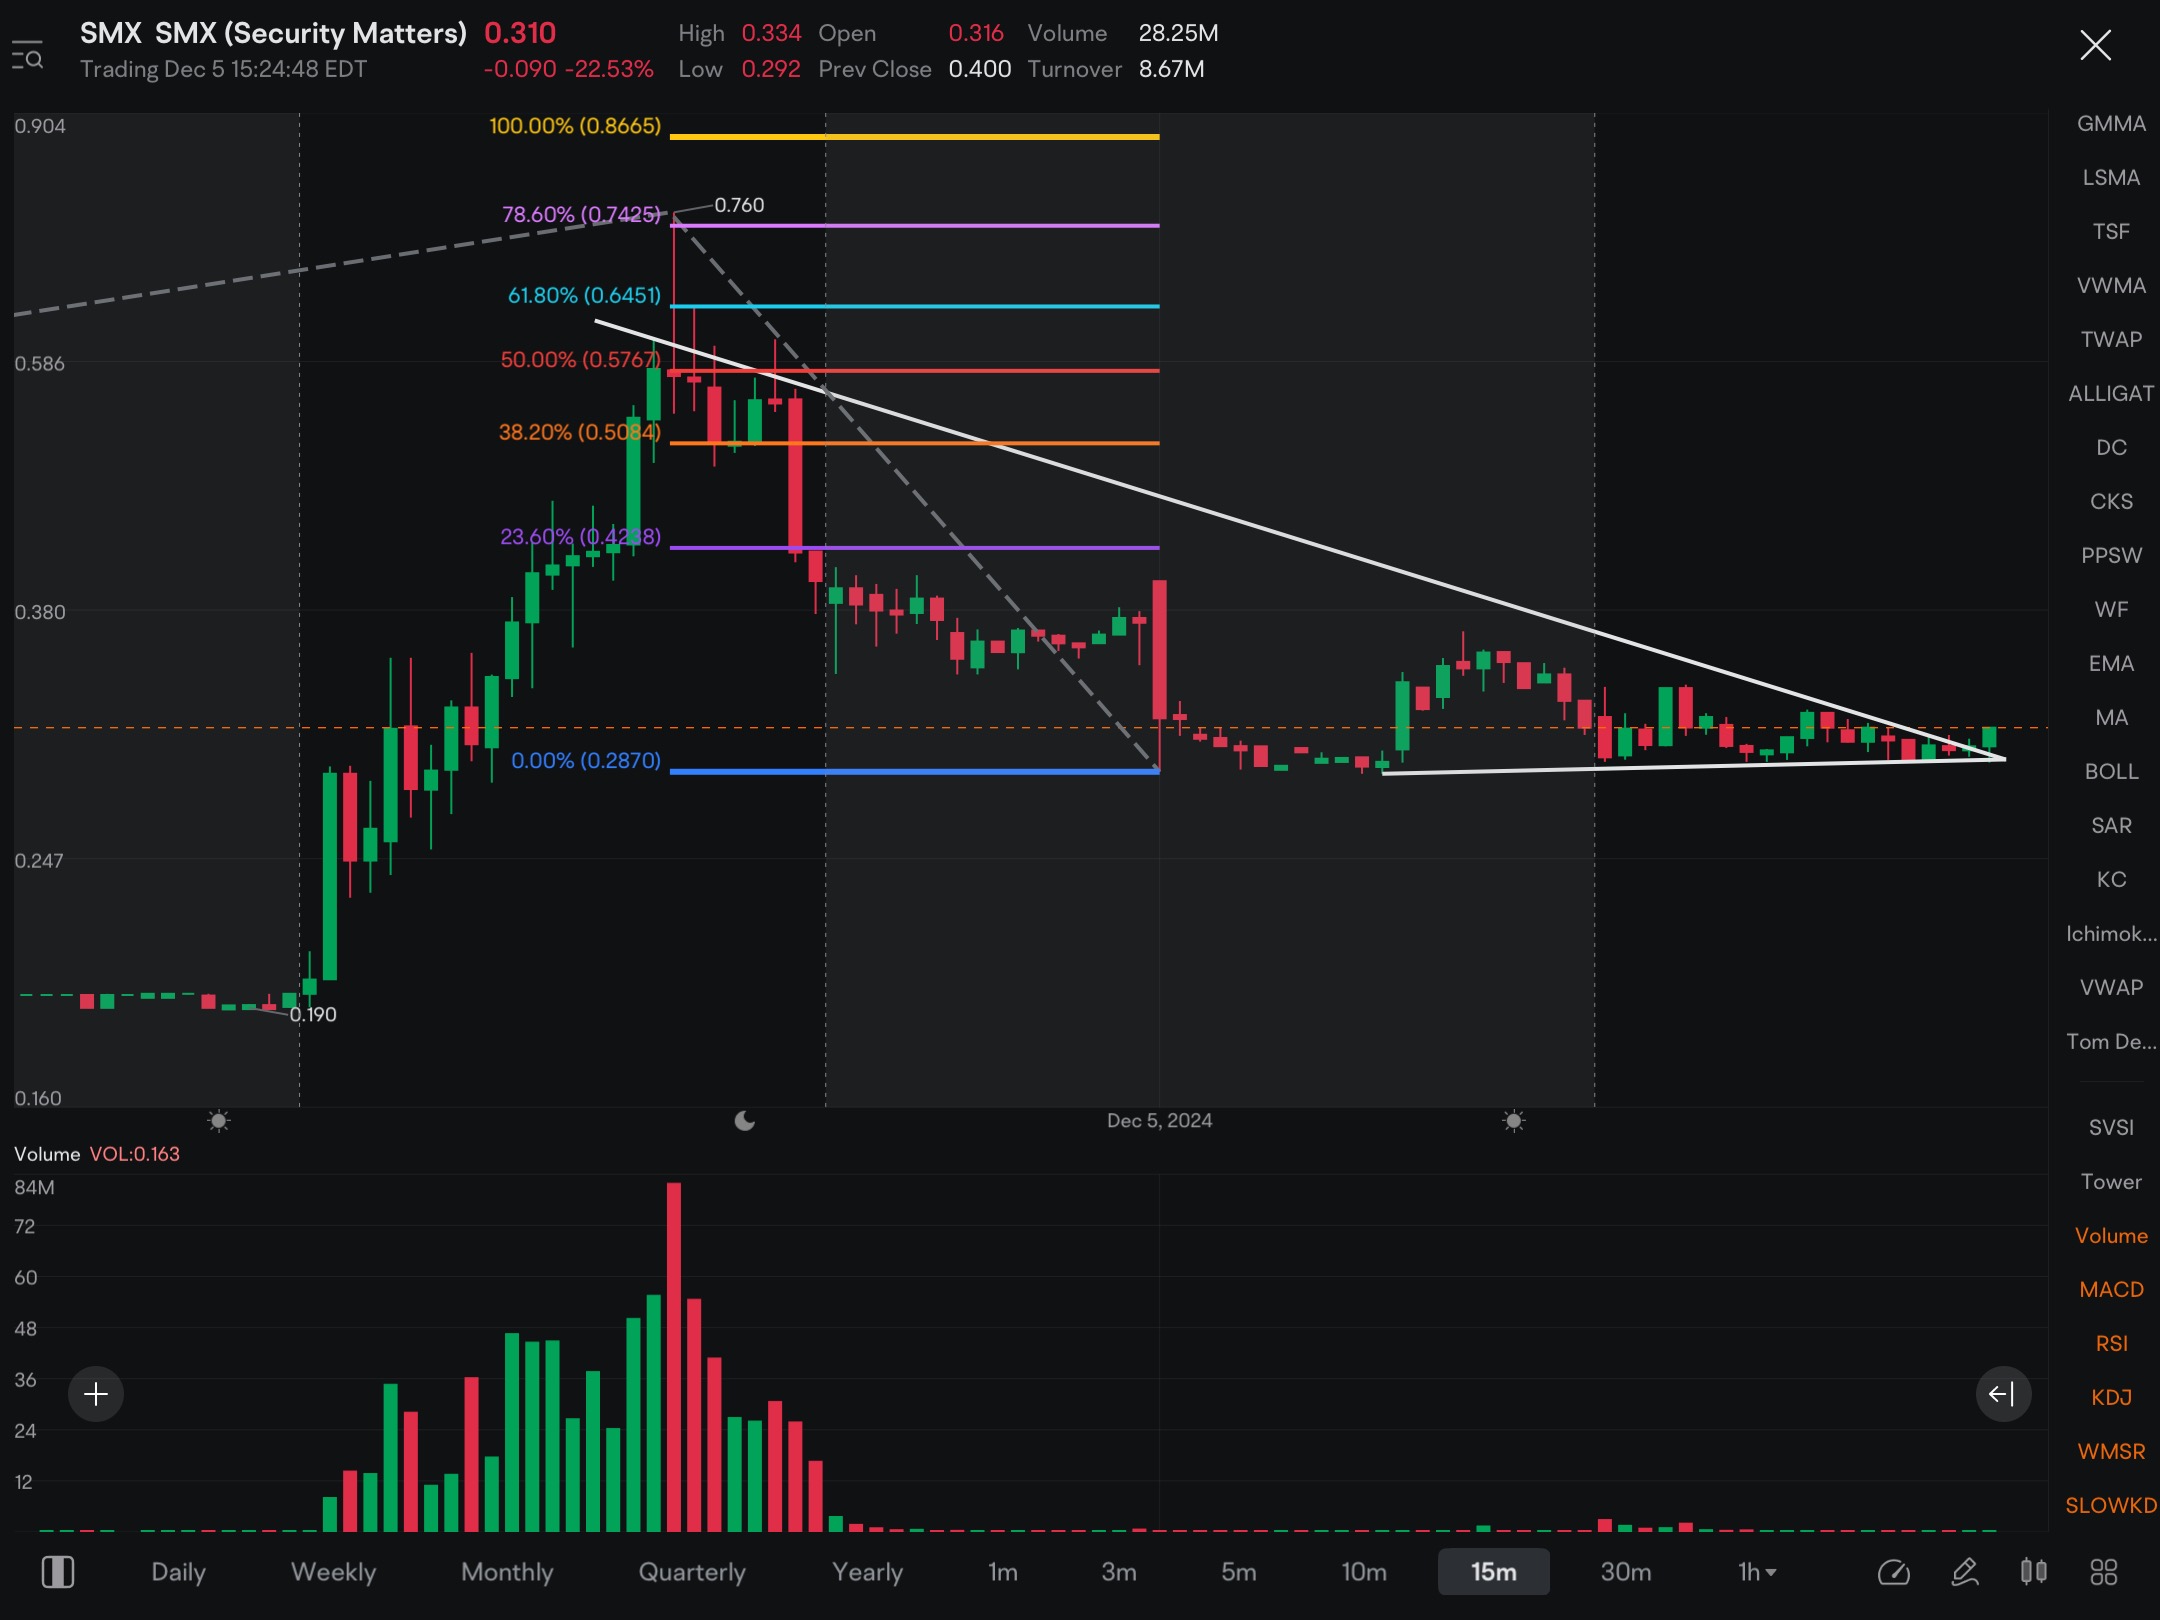Enable the Tom DeMark indicator
Image resolution: width=2160 pixels, height=1620 pixels.
tap(2111, 1042)
